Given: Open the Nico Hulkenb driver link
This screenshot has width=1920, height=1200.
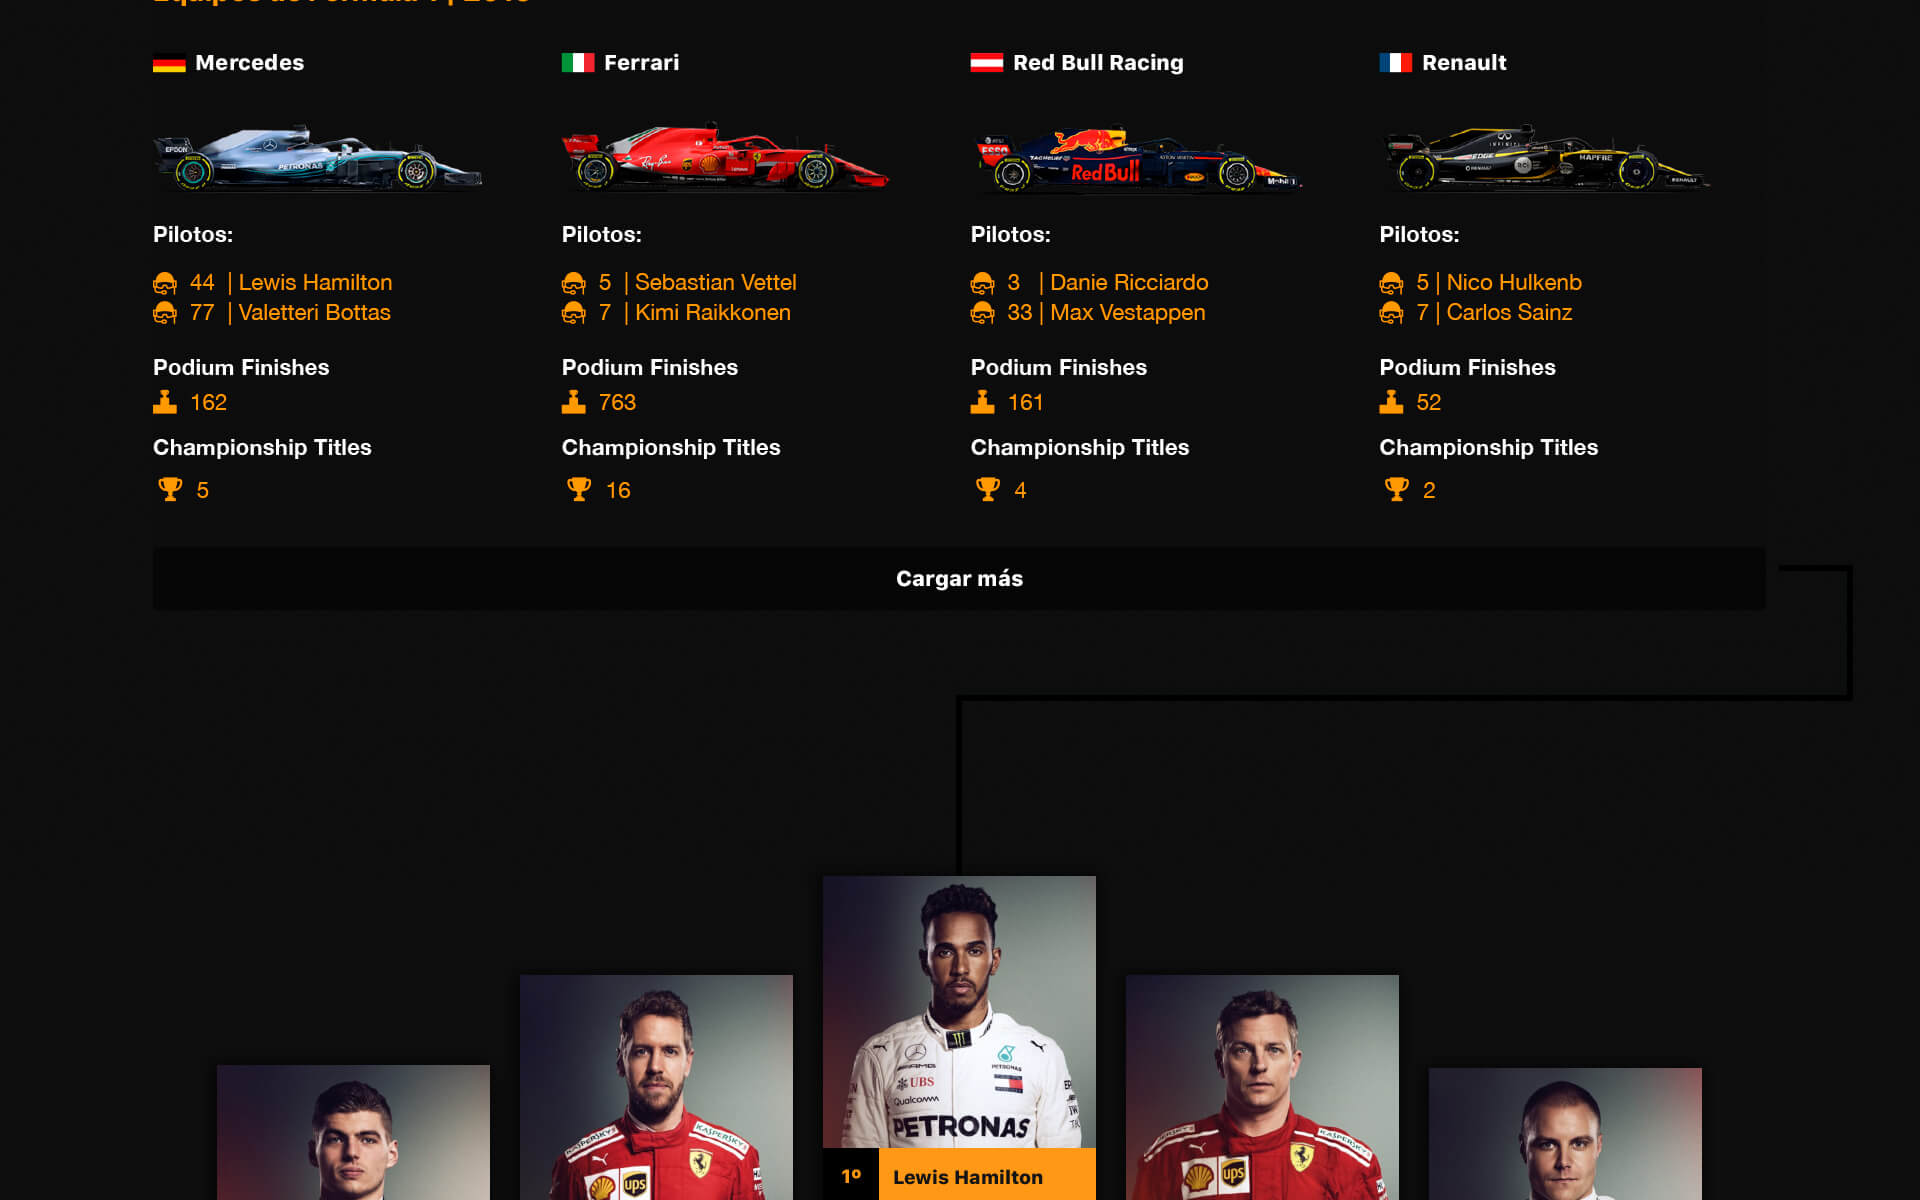Looking at the screenshot, I should click(x=1514, y=283).
